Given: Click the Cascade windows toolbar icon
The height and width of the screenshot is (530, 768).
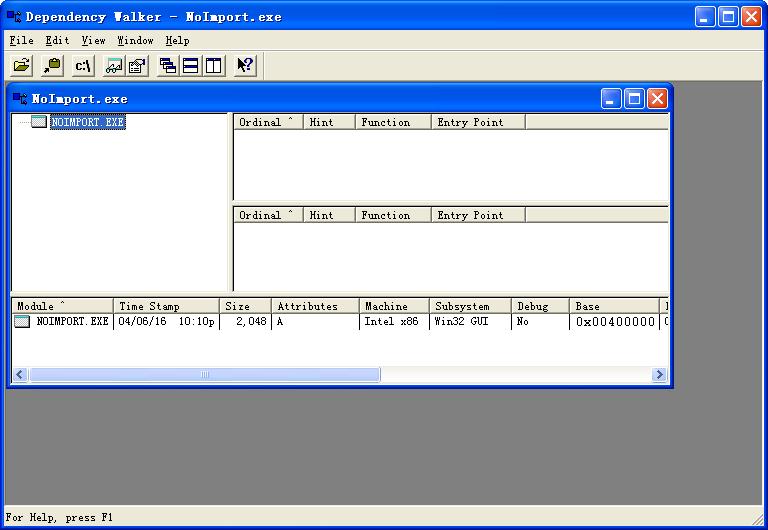Looking at the screenshot, I should 168,65.
